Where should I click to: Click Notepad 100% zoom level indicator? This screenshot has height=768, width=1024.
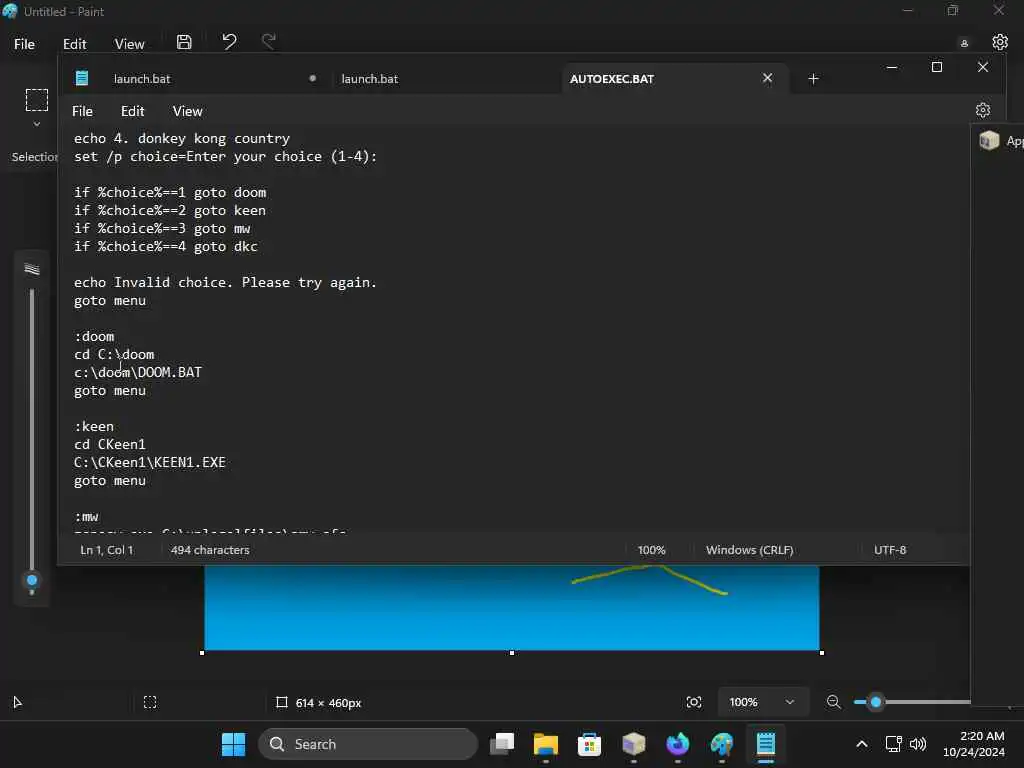[651, 550]
